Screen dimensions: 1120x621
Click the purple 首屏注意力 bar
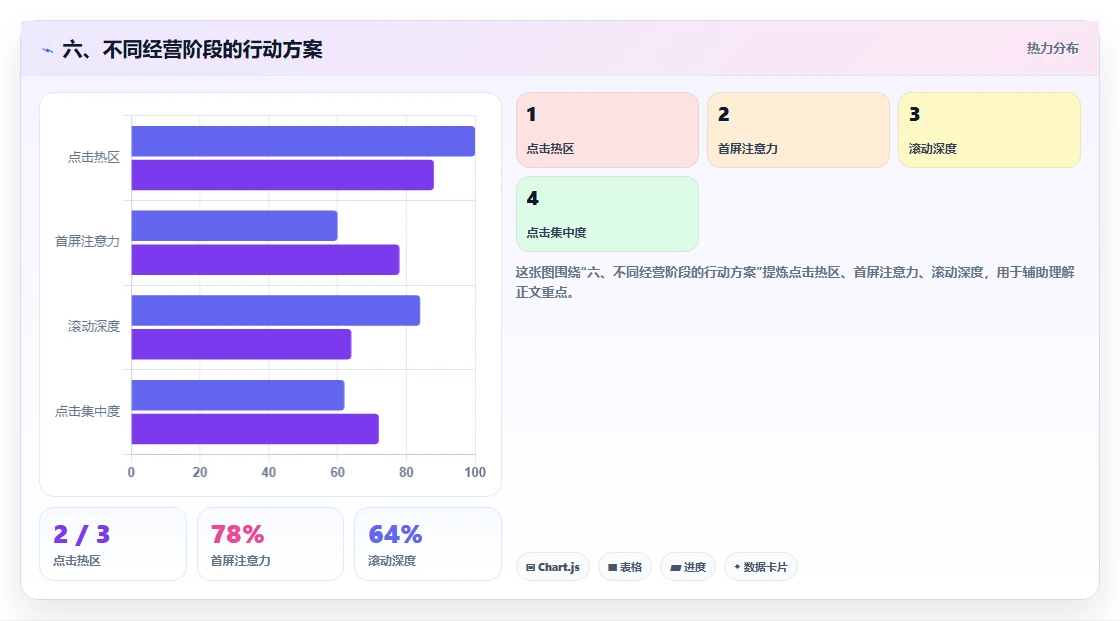coord(265,259)
